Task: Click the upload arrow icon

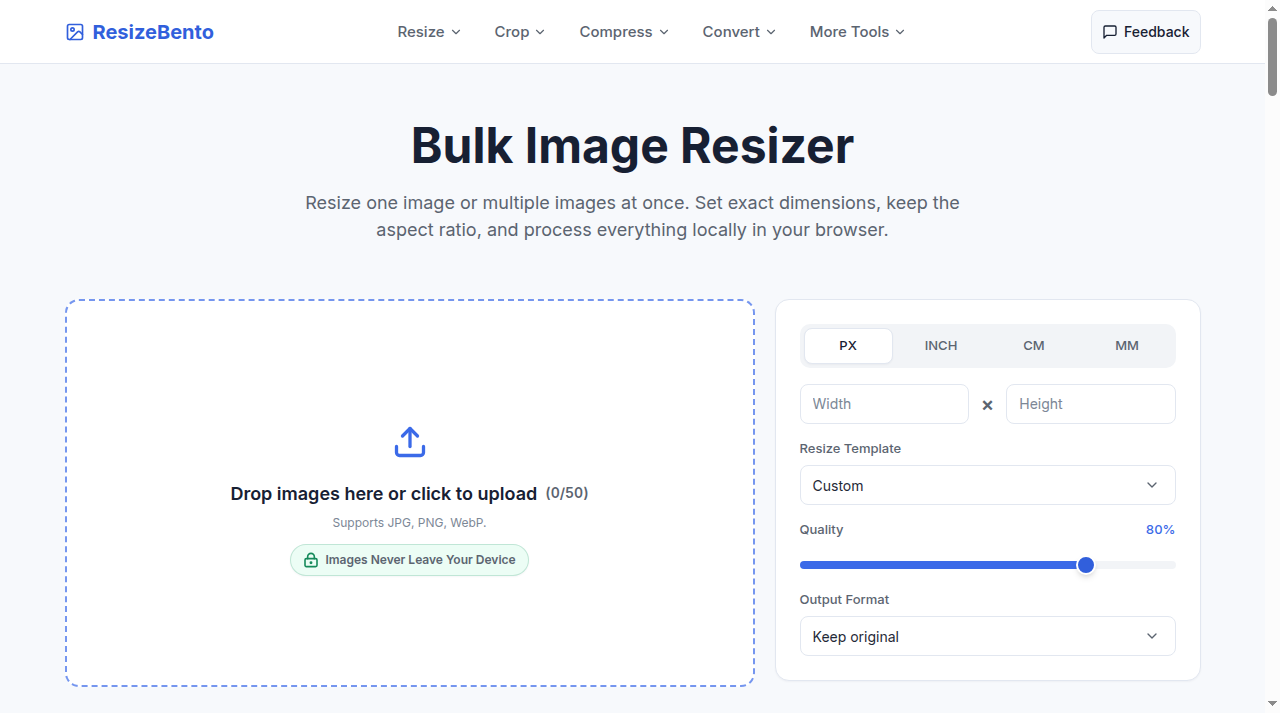Action: pyautogui.click(x=410, y=442)
